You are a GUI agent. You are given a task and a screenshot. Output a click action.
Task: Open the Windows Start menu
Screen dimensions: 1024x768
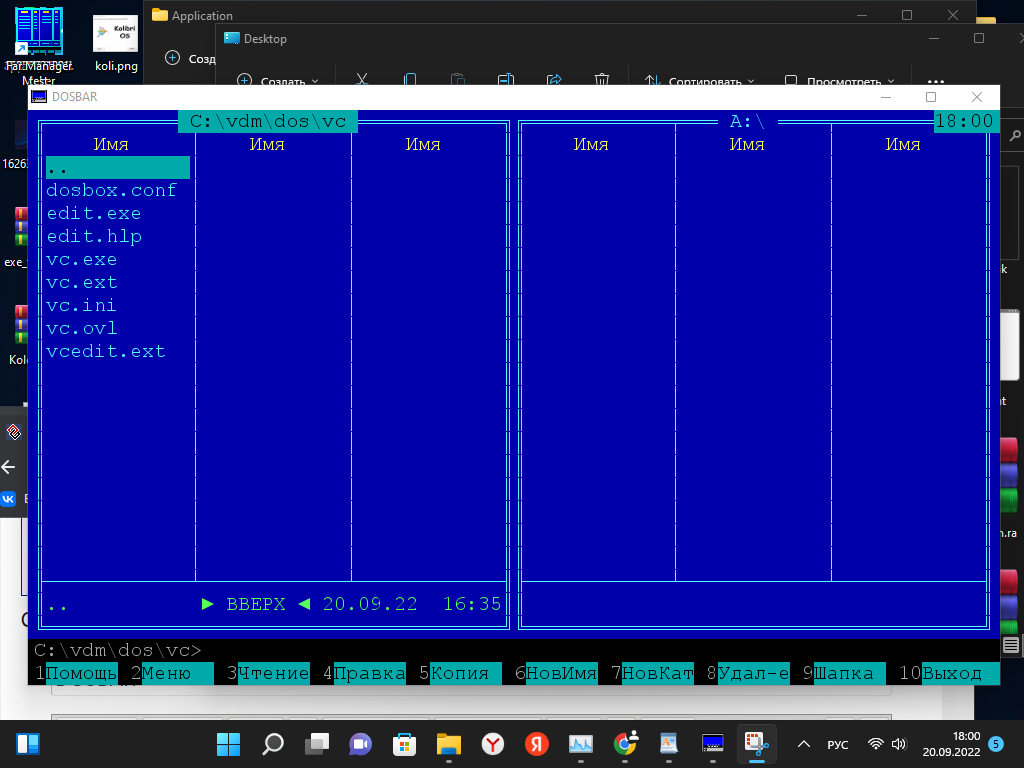[229, 744]
